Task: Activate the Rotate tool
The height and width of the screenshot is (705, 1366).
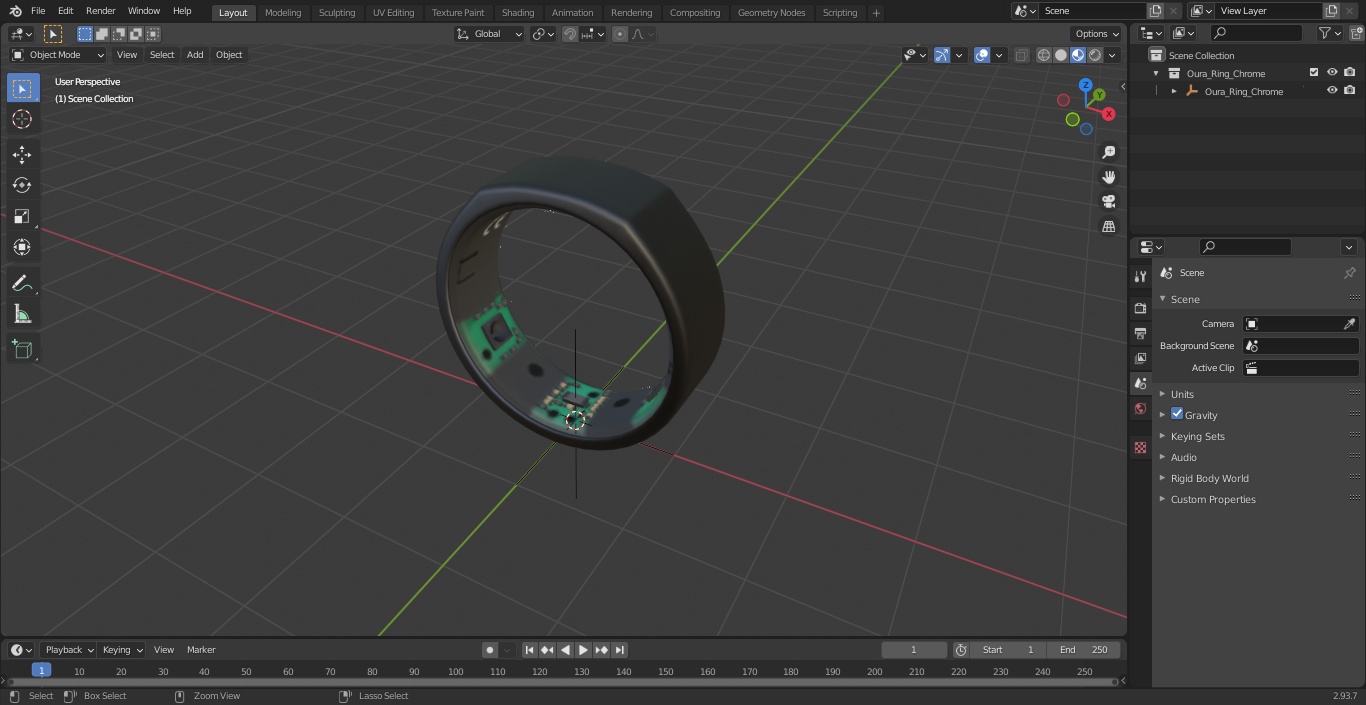Action: pos(22,185)
